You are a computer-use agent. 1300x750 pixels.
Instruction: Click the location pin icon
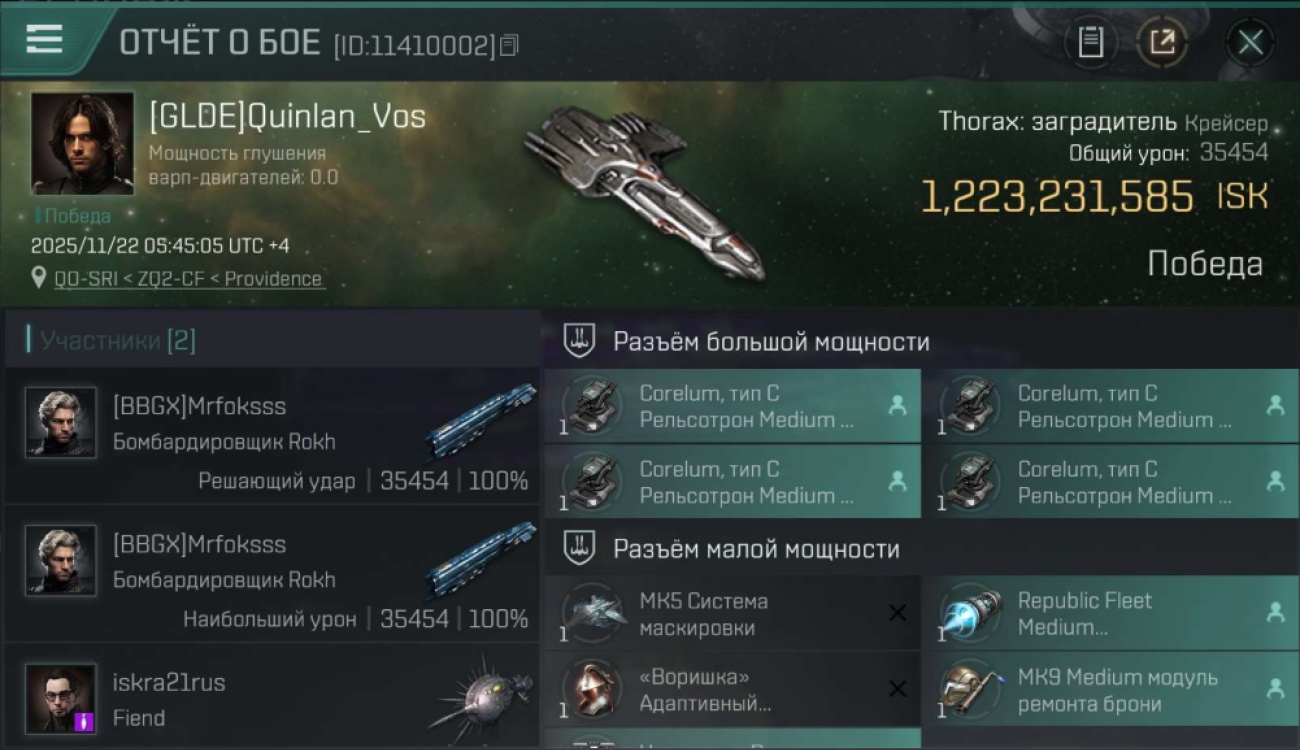[x=39, y=278]
